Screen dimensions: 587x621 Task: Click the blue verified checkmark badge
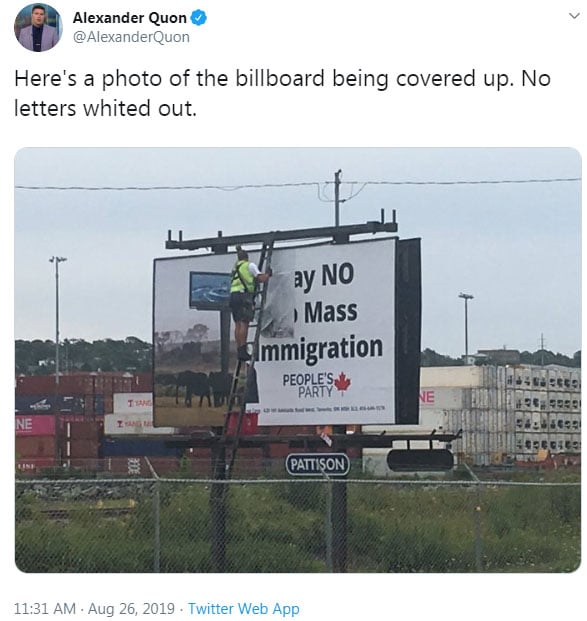(199, 18)
